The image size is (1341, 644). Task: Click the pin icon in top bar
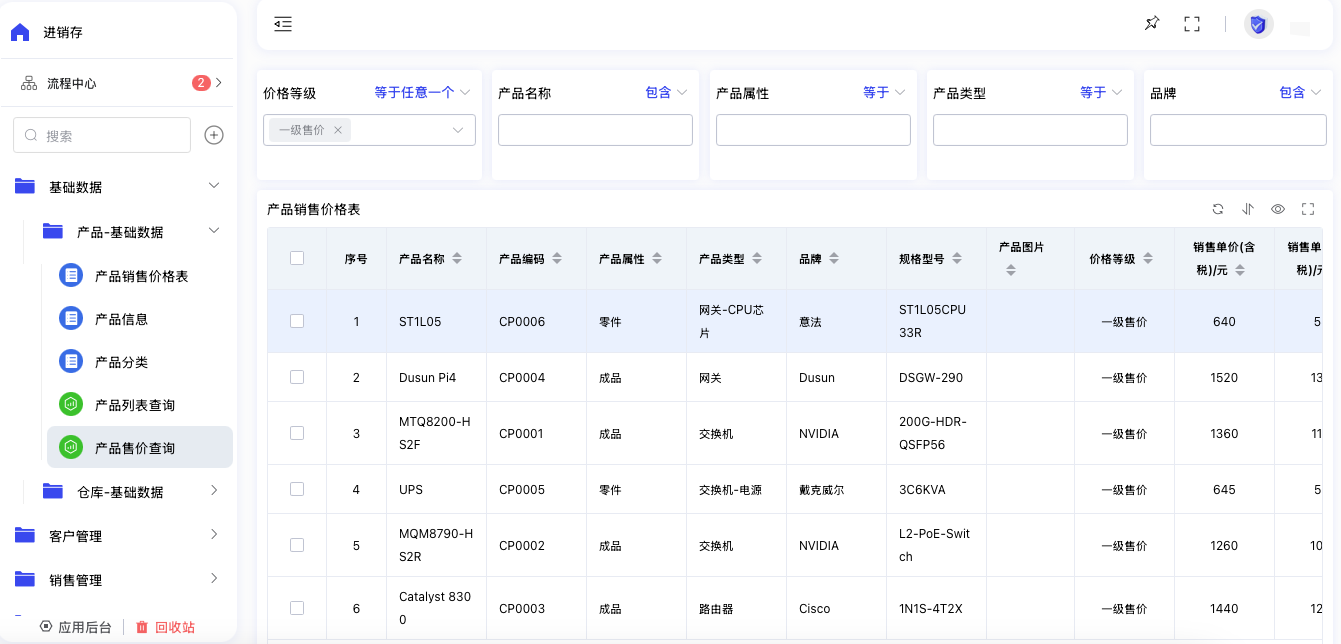pyautogui.click(x=1152, y=24)
